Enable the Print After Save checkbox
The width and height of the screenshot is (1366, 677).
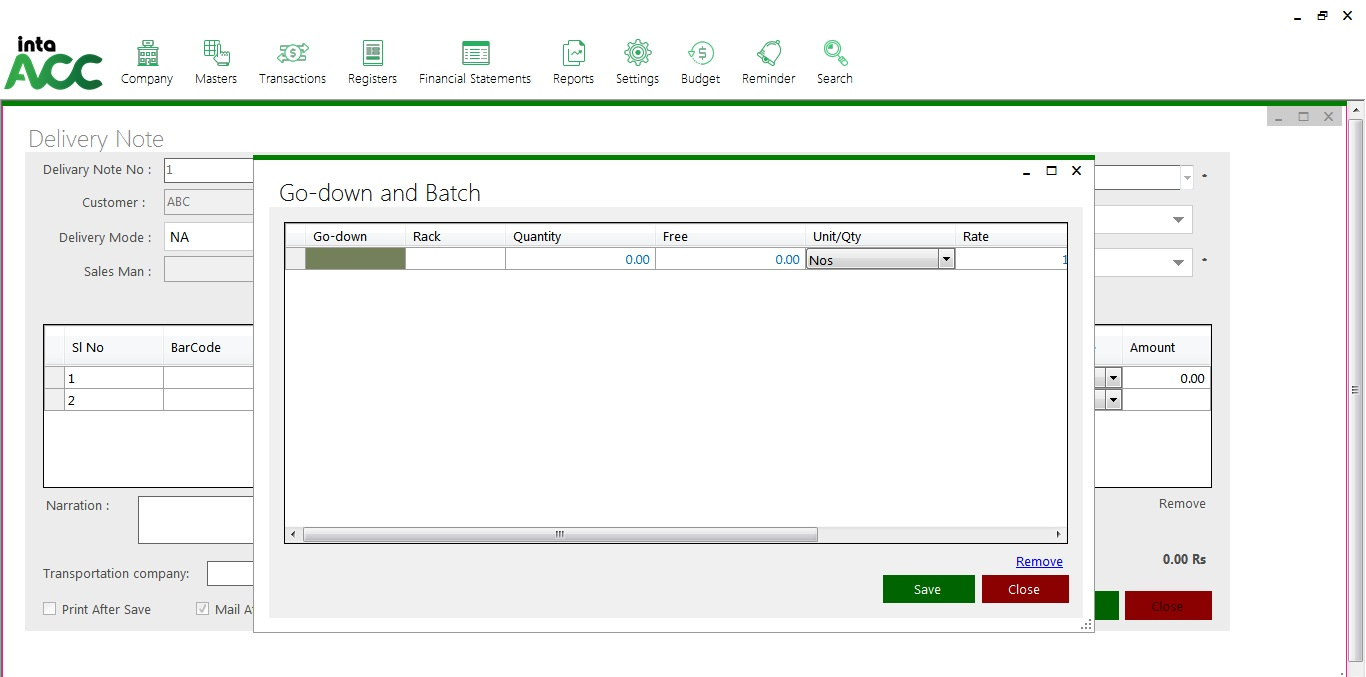[50, 609]
